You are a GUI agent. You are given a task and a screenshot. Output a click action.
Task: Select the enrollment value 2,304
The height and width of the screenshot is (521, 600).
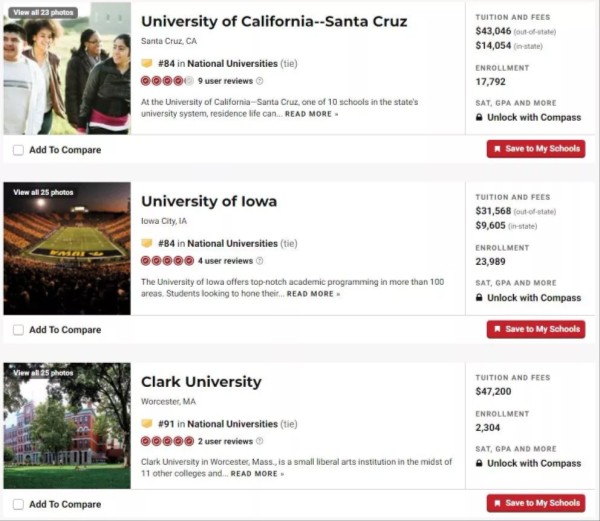click(x=488, y=428)
